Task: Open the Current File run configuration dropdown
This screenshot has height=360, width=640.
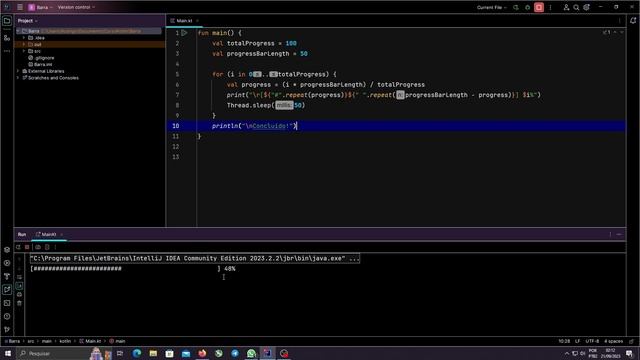Action: click(491, 7)
